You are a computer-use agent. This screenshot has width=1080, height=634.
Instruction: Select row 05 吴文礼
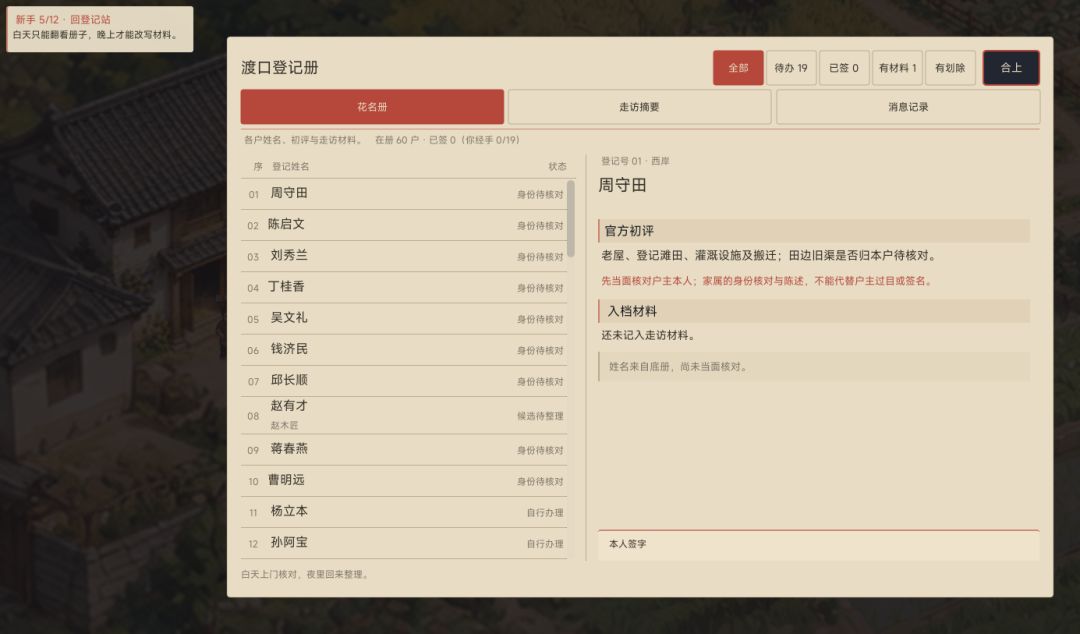coord(404,318)
